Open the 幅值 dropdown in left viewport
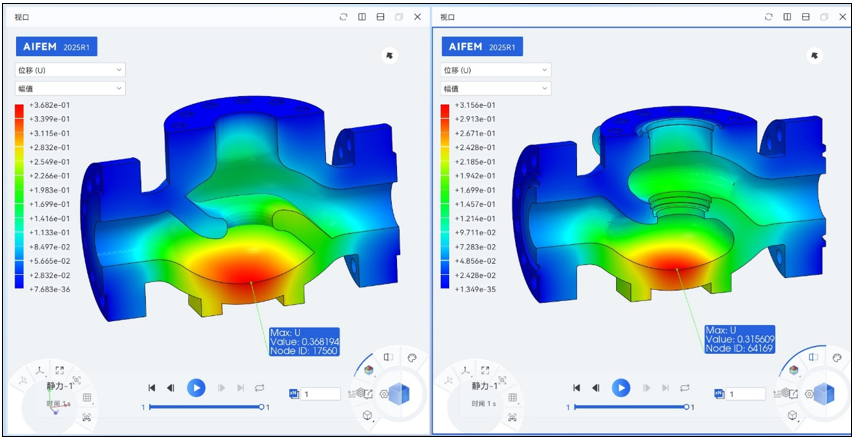The width and height of the screenshot is (857, 442). pos(70,88)
